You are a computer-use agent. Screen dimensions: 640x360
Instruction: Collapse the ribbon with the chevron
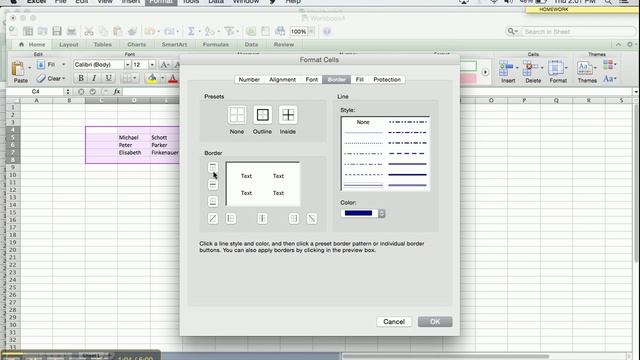click(618, 44)
